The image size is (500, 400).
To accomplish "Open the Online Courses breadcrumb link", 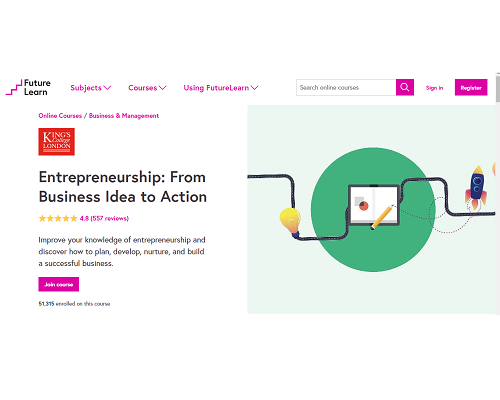I will tap(60, 116).
